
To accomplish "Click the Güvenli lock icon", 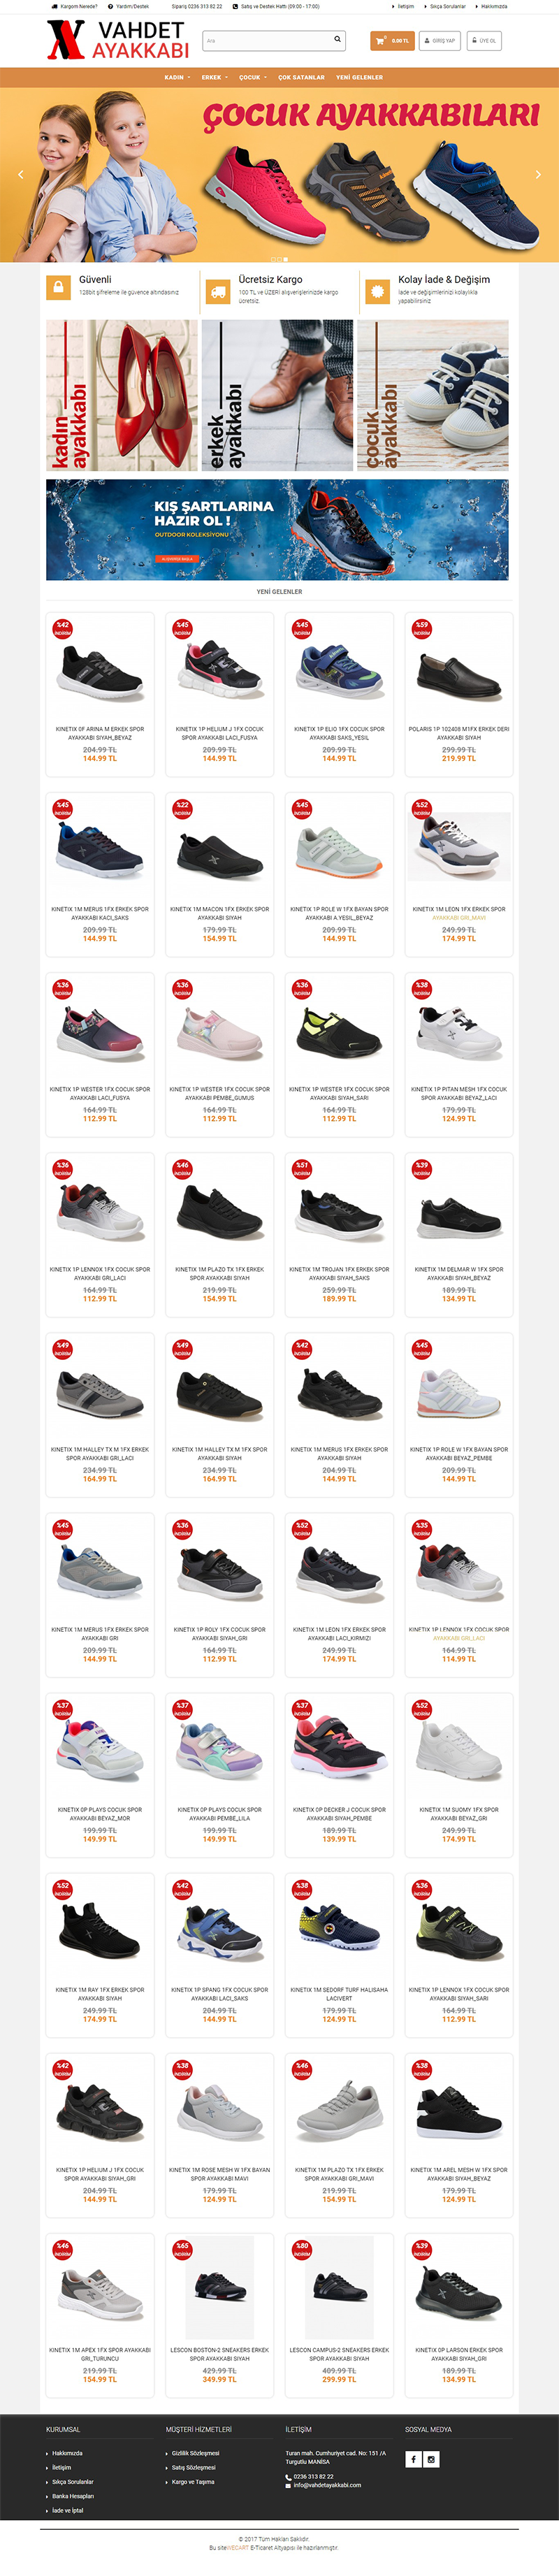I will pos(58,288).
